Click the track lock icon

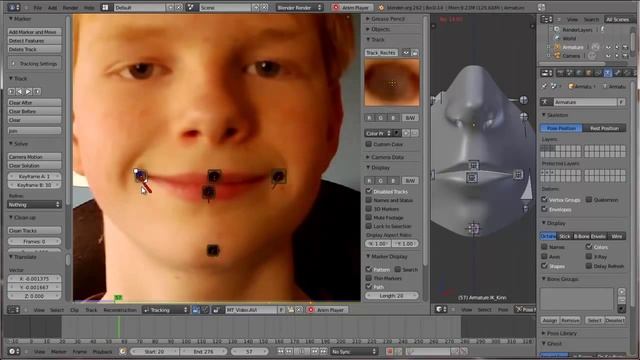coord(415,53)
